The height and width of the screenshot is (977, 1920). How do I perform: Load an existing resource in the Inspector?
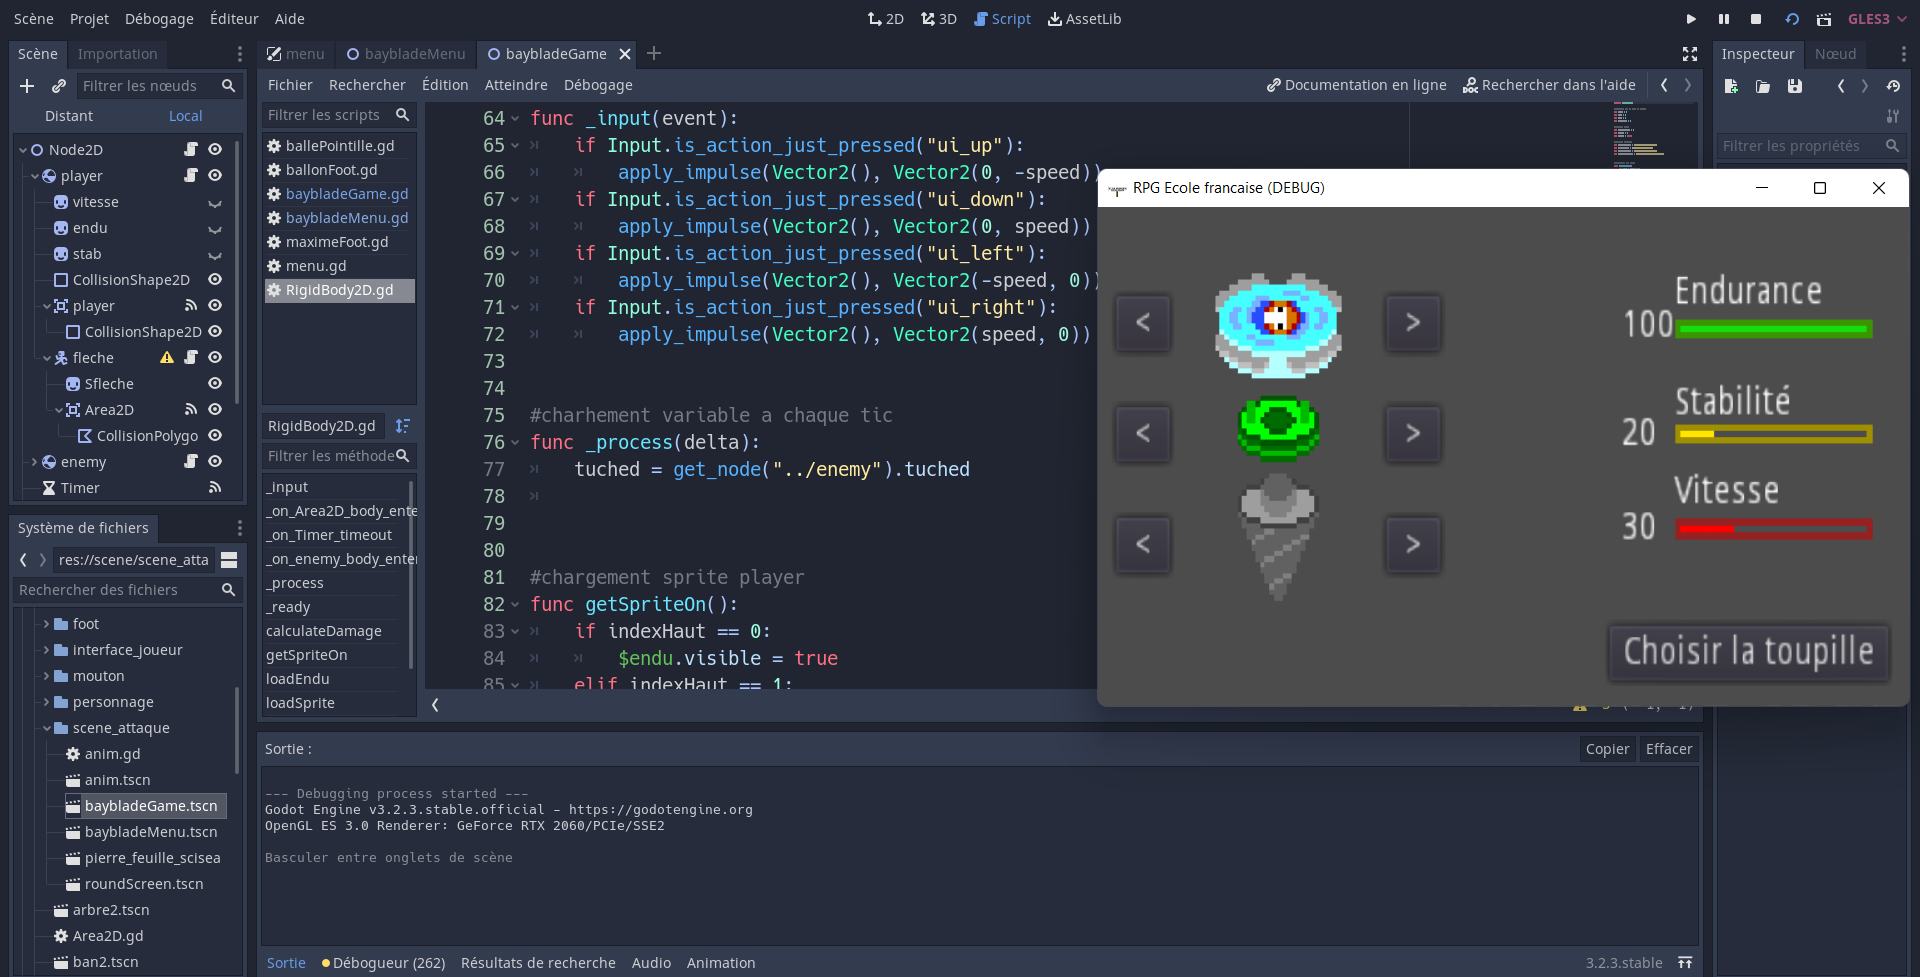(1763, 86)
